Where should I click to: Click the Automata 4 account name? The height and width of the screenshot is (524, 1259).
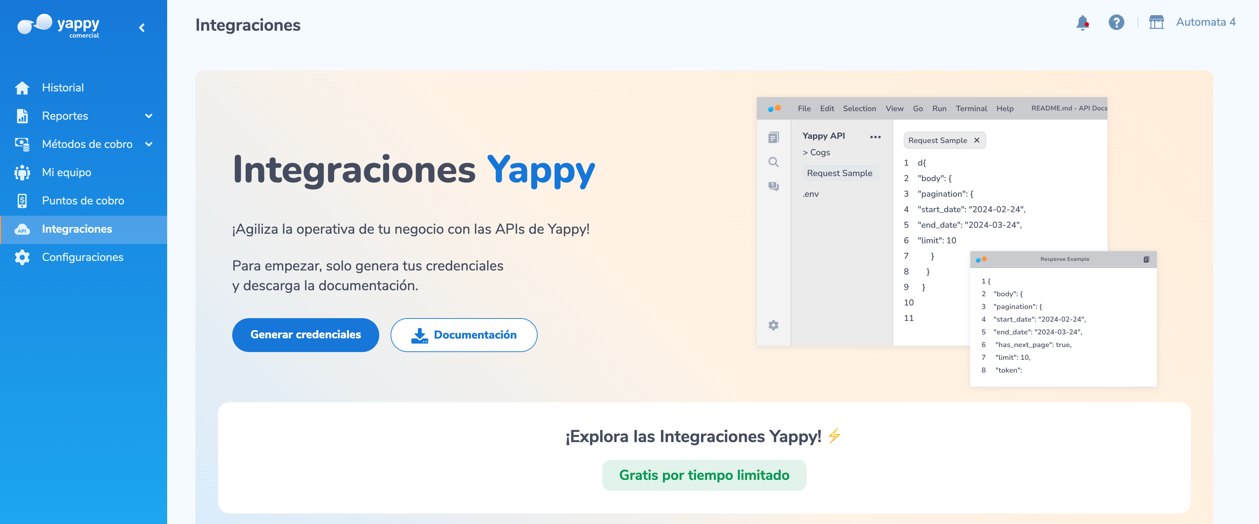click(1205, 22)
